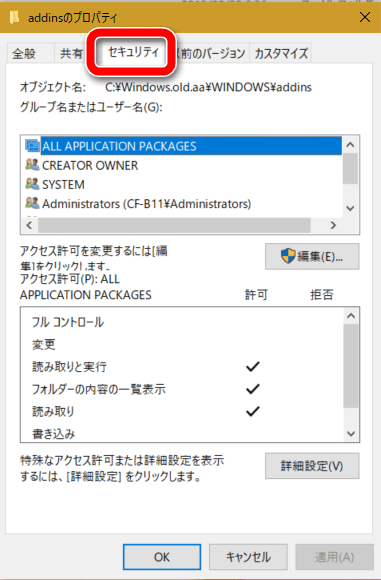381x580 pixels.
Task: Select the セキュリティ tab
Action: pyautogui.click(x=132, y=52)
